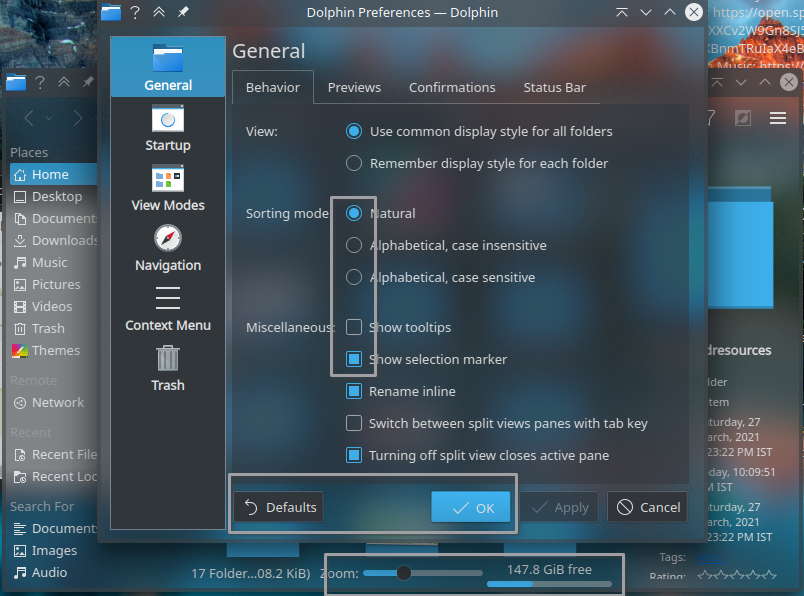Open Documents in Places panel
The height and width of the screenshot is (596, 804).
click(53, 218)
